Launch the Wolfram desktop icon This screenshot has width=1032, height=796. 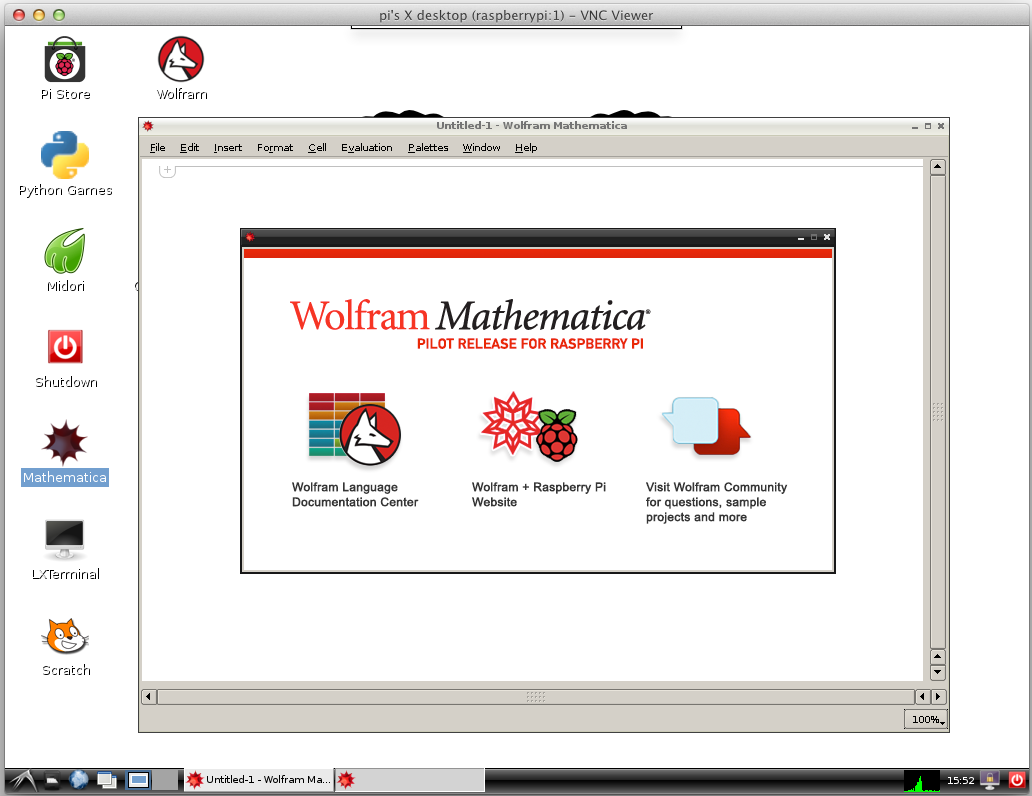click(181, 59)
